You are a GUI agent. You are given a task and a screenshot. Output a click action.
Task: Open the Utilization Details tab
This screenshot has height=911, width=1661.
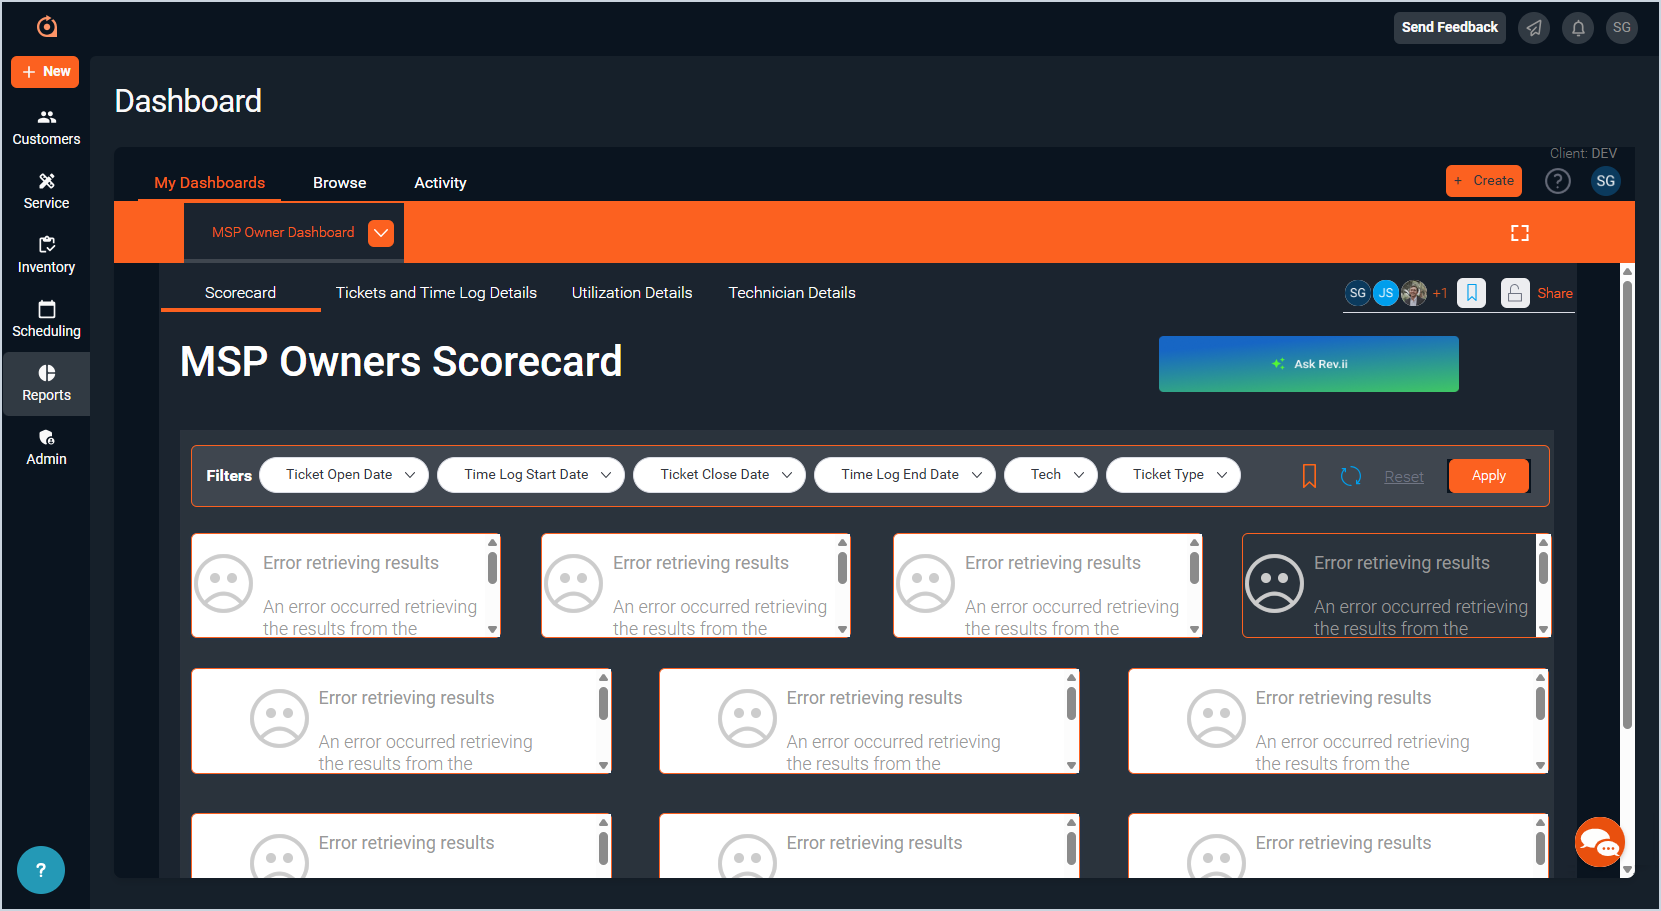point(632,293)
